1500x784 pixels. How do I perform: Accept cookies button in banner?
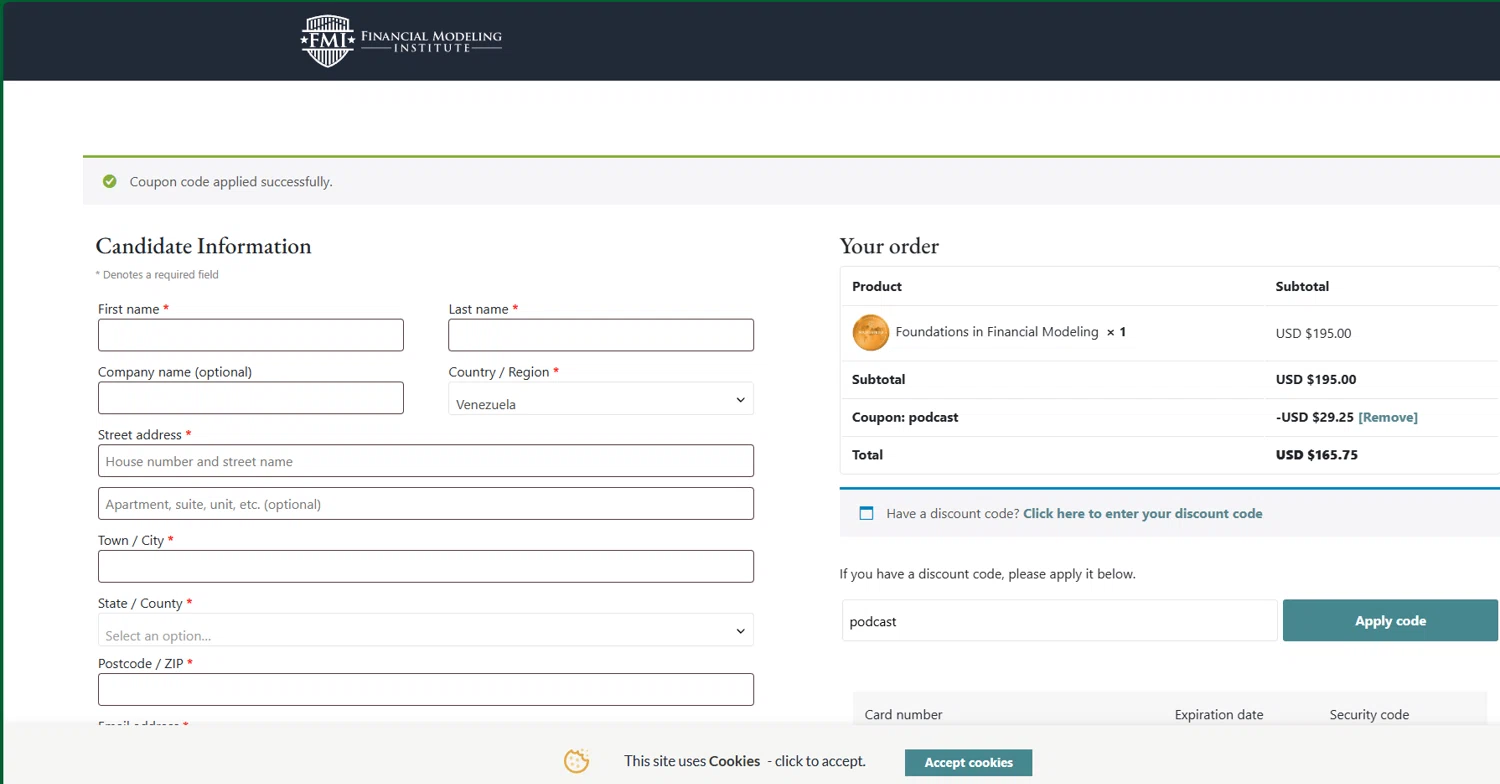(x=968, y=762)
